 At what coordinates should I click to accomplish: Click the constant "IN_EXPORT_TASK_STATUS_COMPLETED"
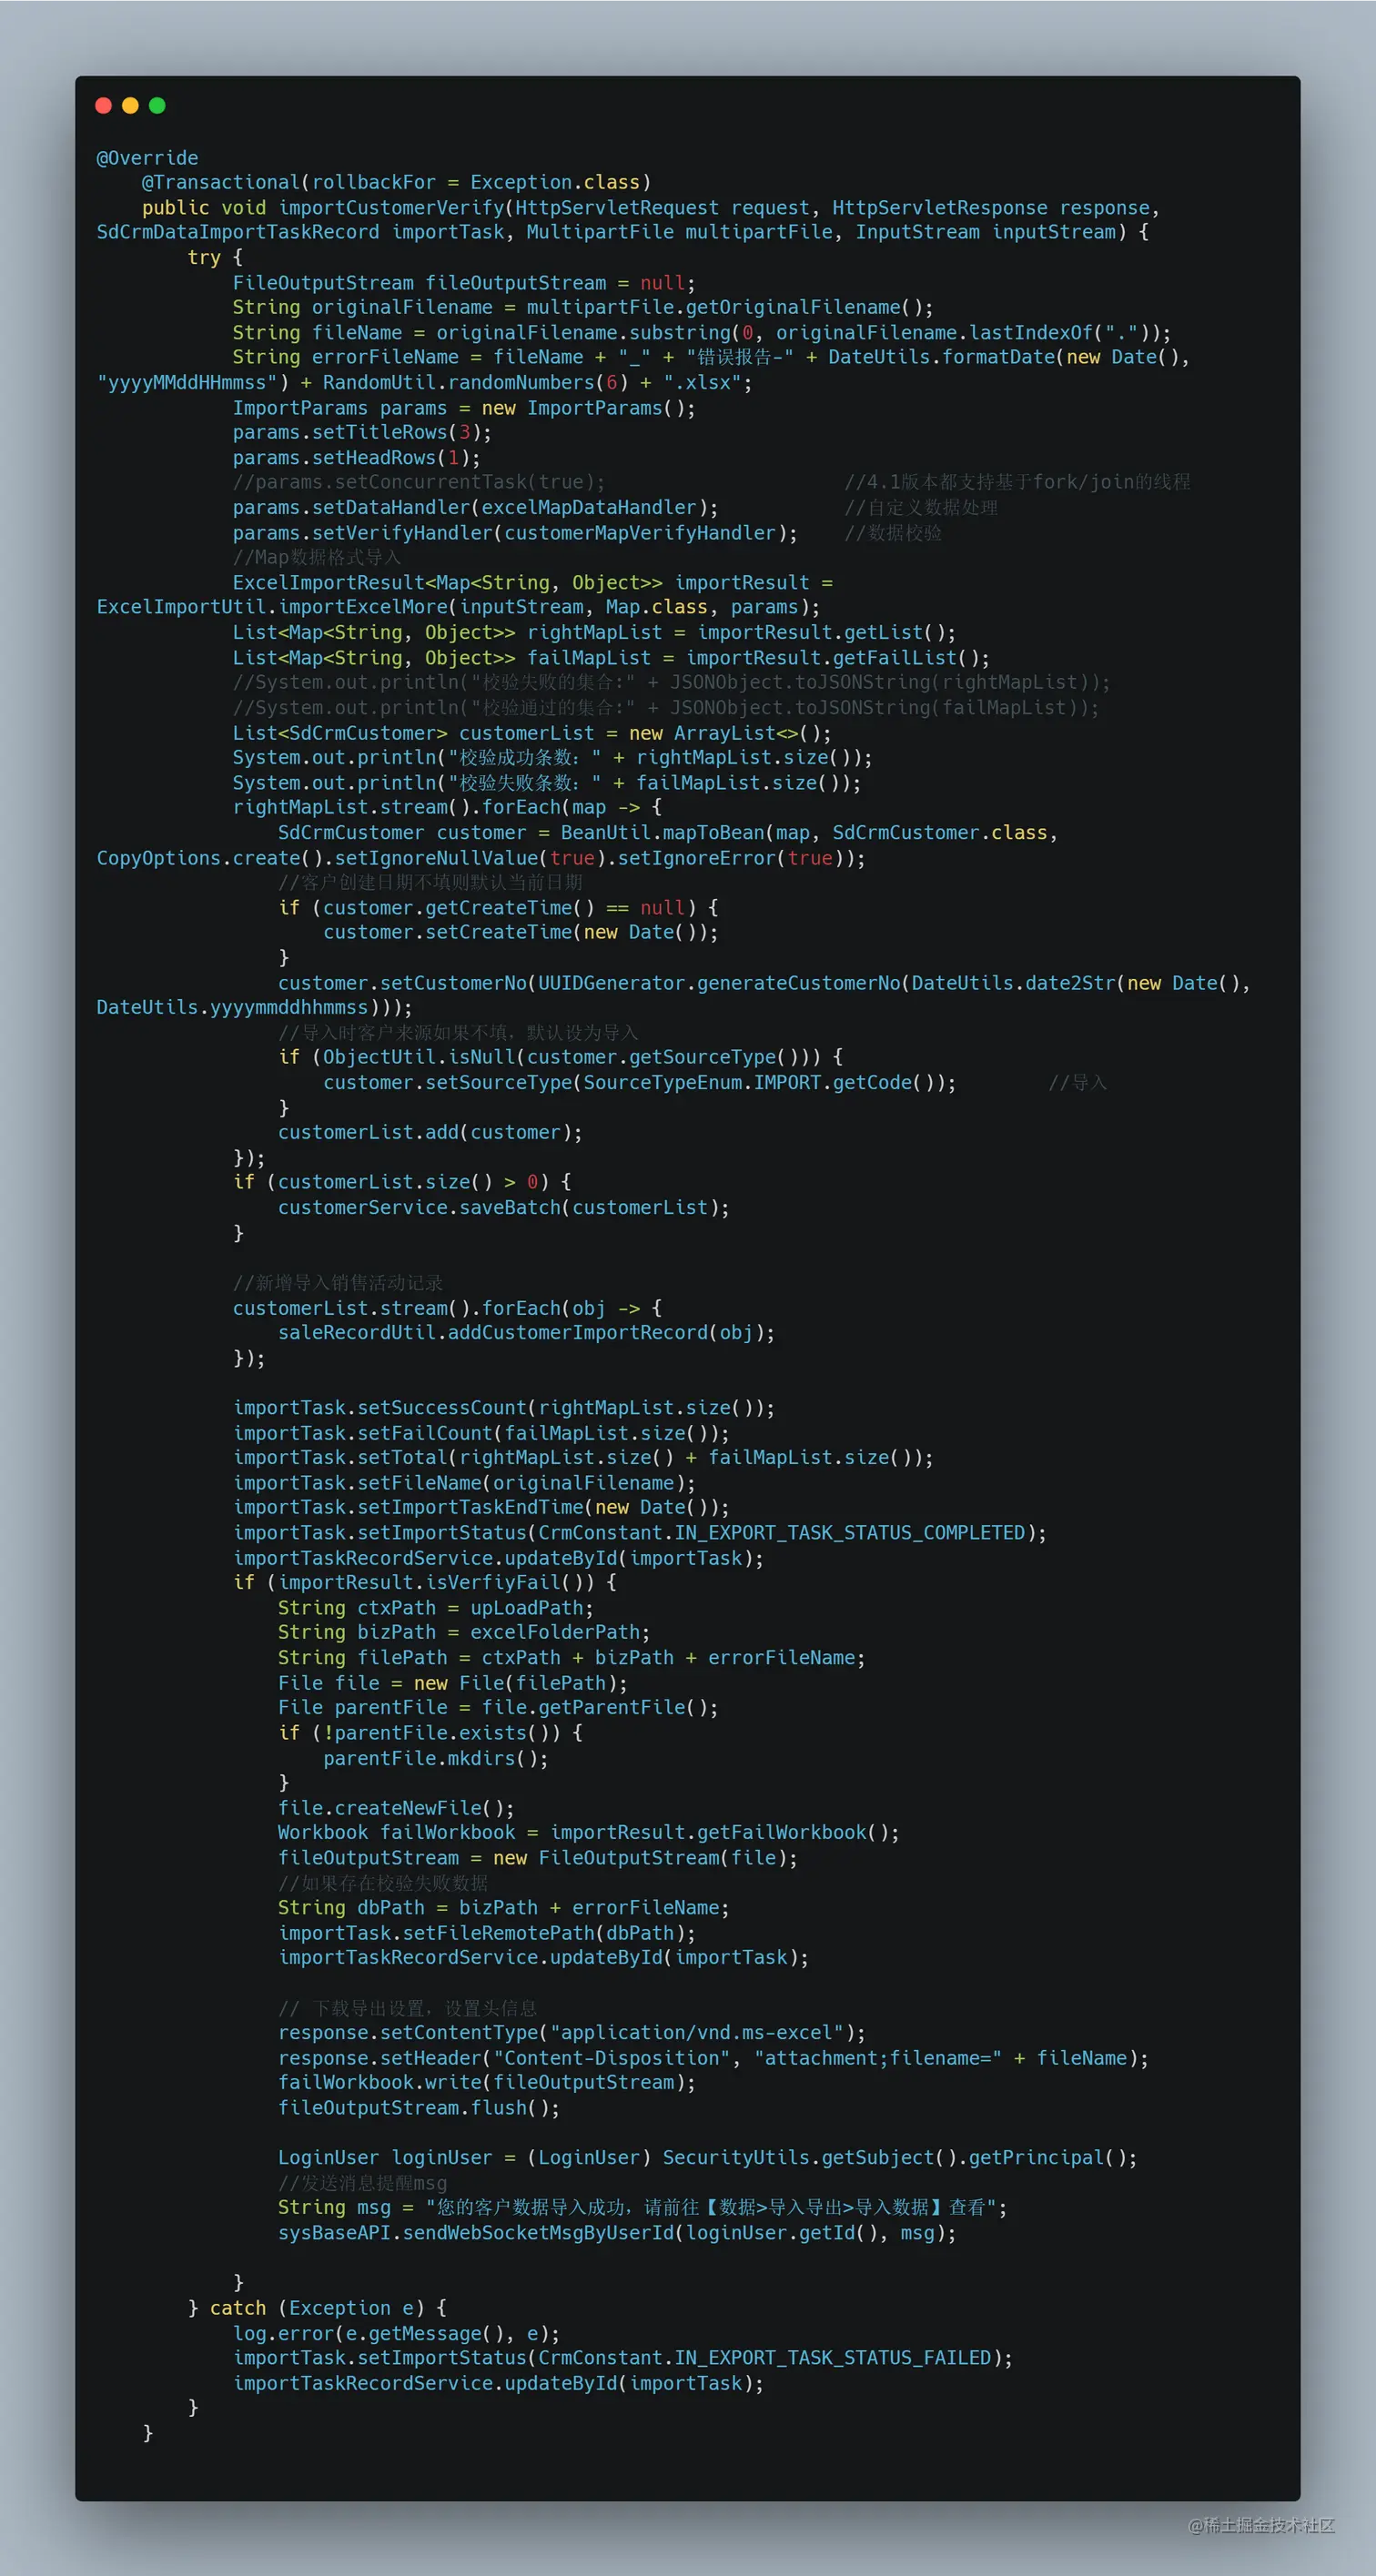850,1533
